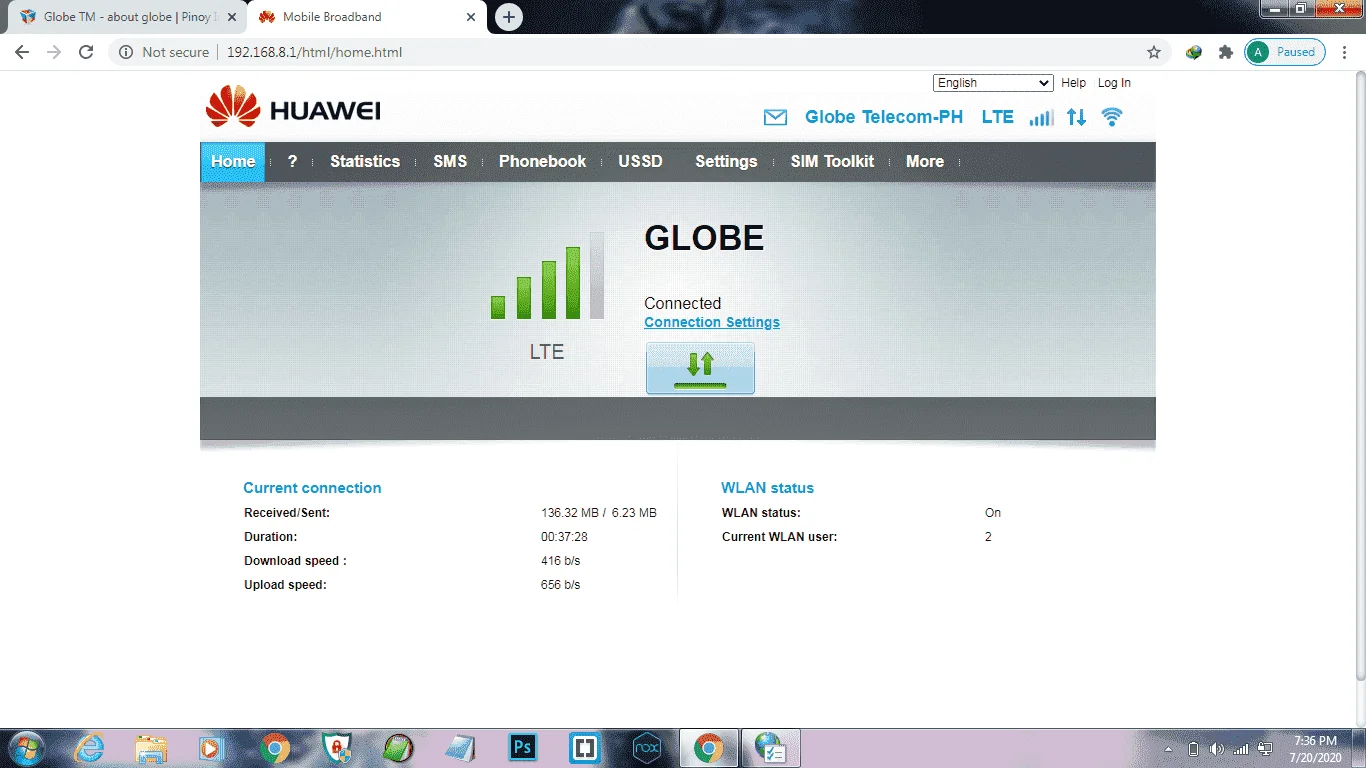
Task: Click the Not secure site info icon
Action: (126, 52)
